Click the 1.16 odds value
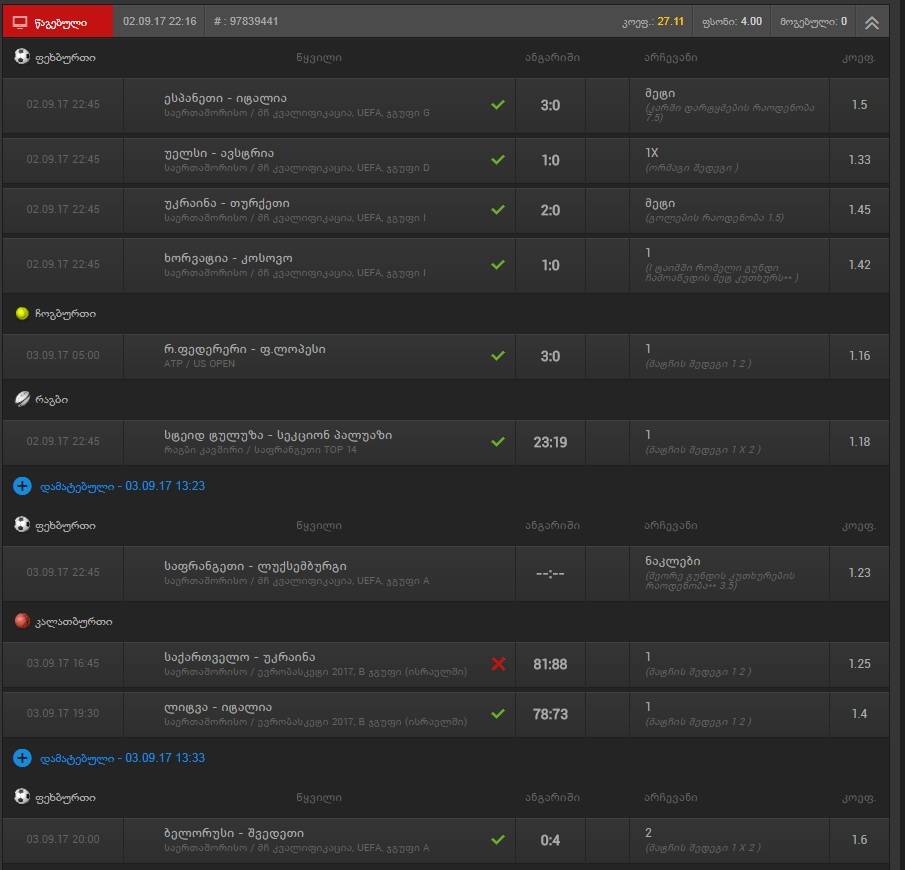The width and height of the screenshot is (905, 870). (x=859, y=356)
